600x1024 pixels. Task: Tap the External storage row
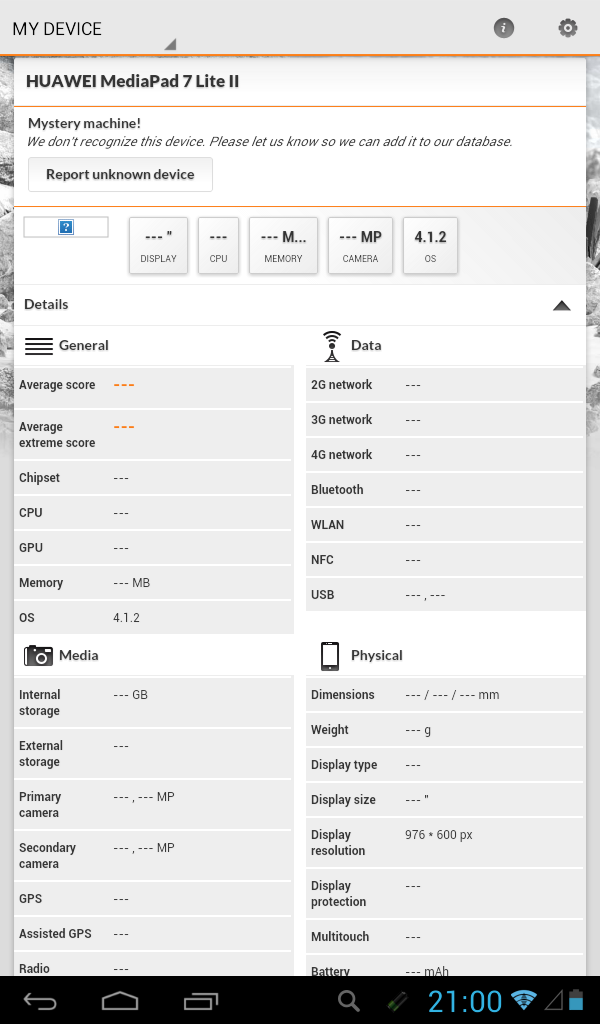[x=153, y=754]
